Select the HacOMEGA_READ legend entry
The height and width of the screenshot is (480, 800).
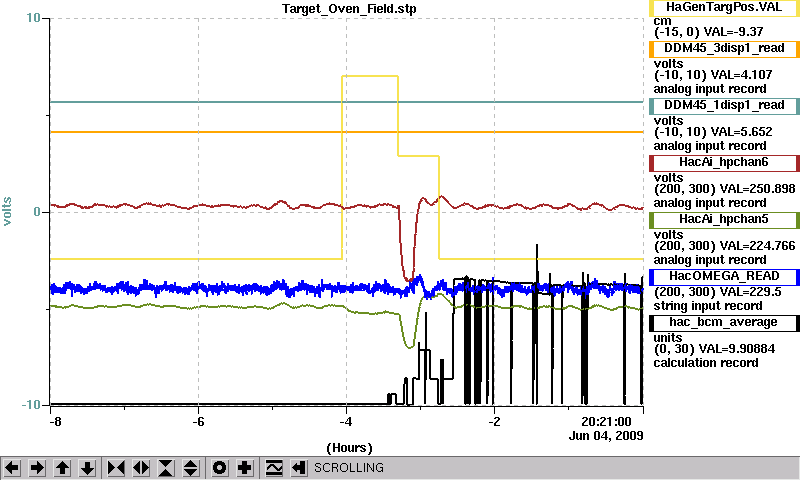(x=724, y=276)
